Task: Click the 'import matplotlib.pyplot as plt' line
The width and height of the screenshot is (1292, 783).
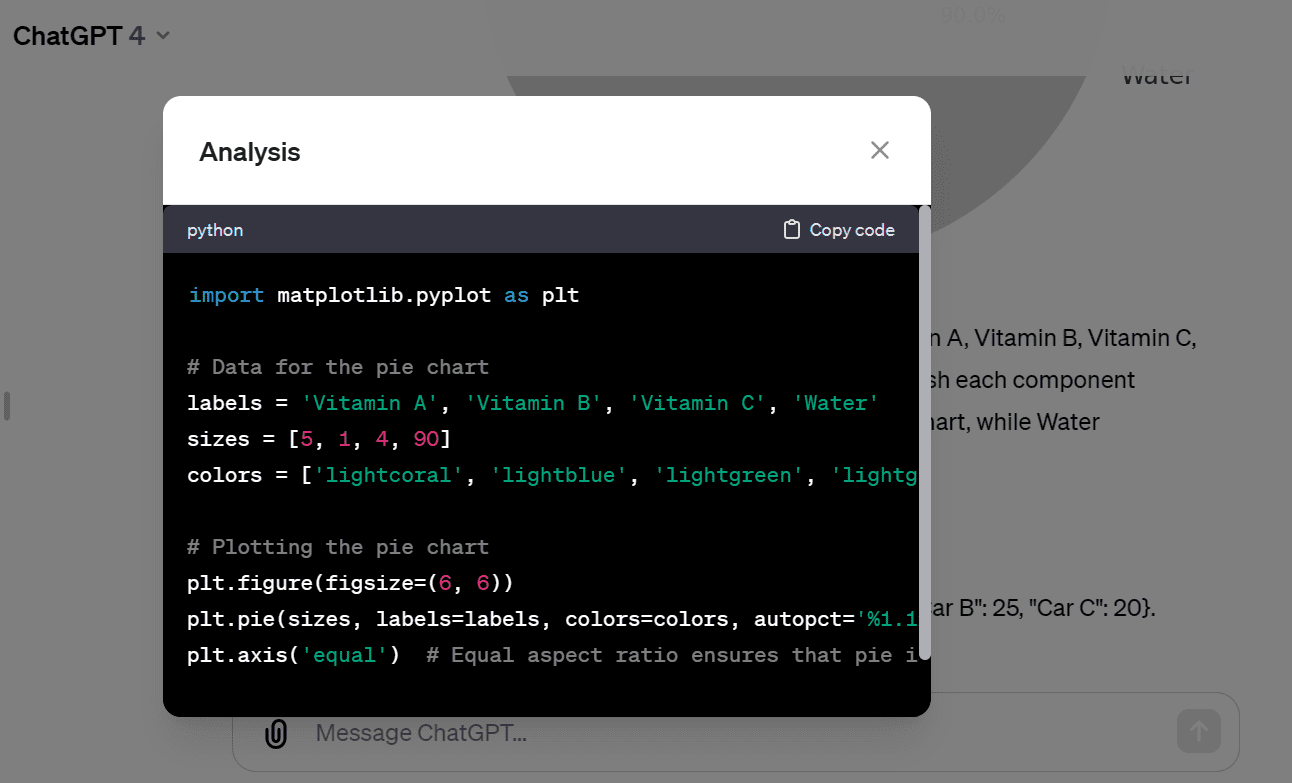Action: pos(384,295)
